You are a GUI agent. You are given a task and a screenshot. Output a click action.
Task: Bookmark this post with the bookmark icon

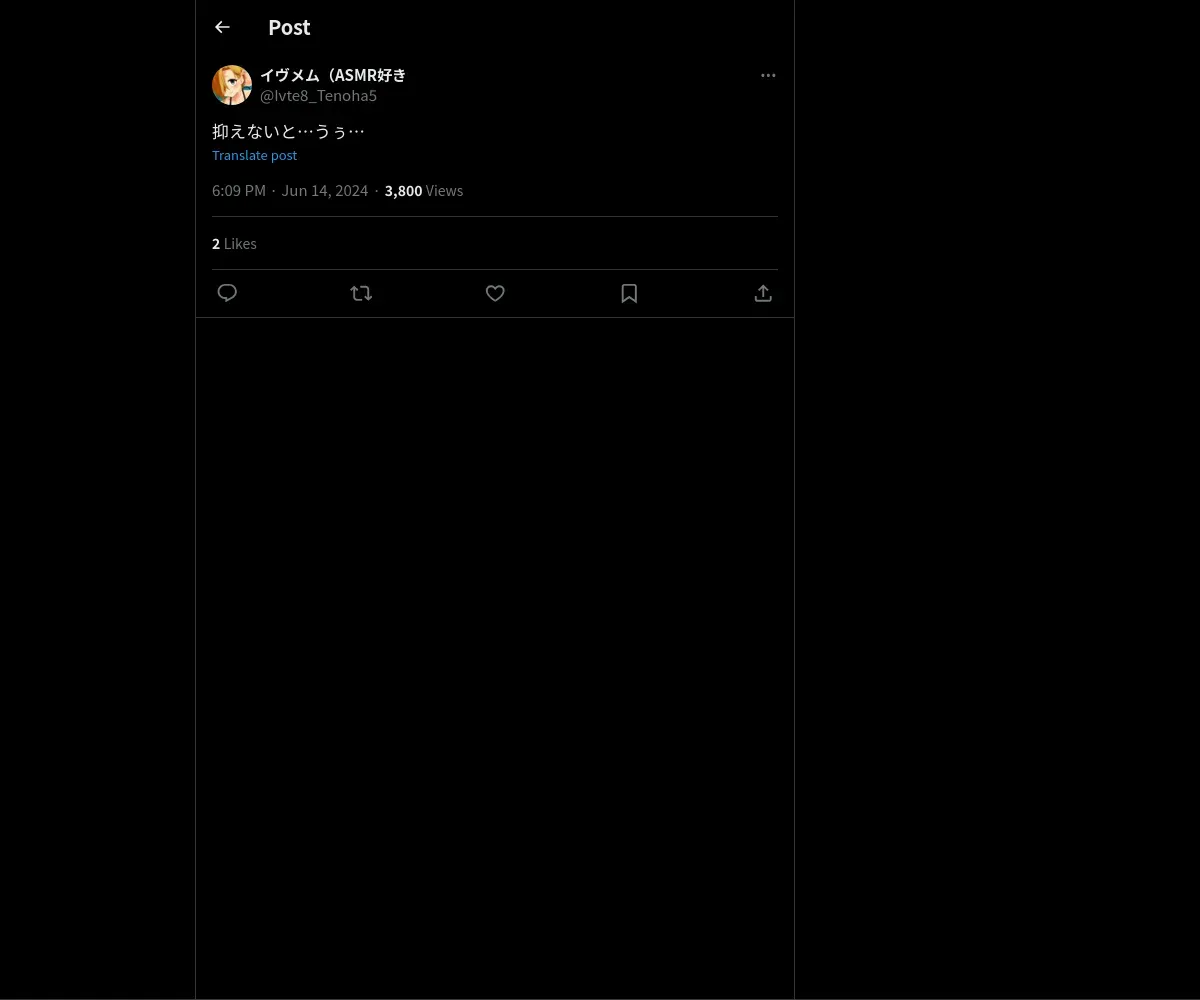pyautogui.click(x=629, y=293)
